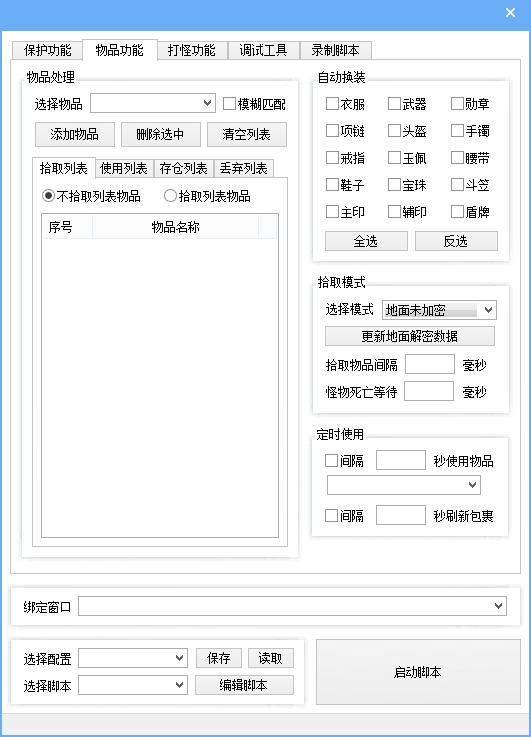This screenshot has height=737, width=531.
Task: Tick the 衣服 checkbox
Action: point(332,103)
